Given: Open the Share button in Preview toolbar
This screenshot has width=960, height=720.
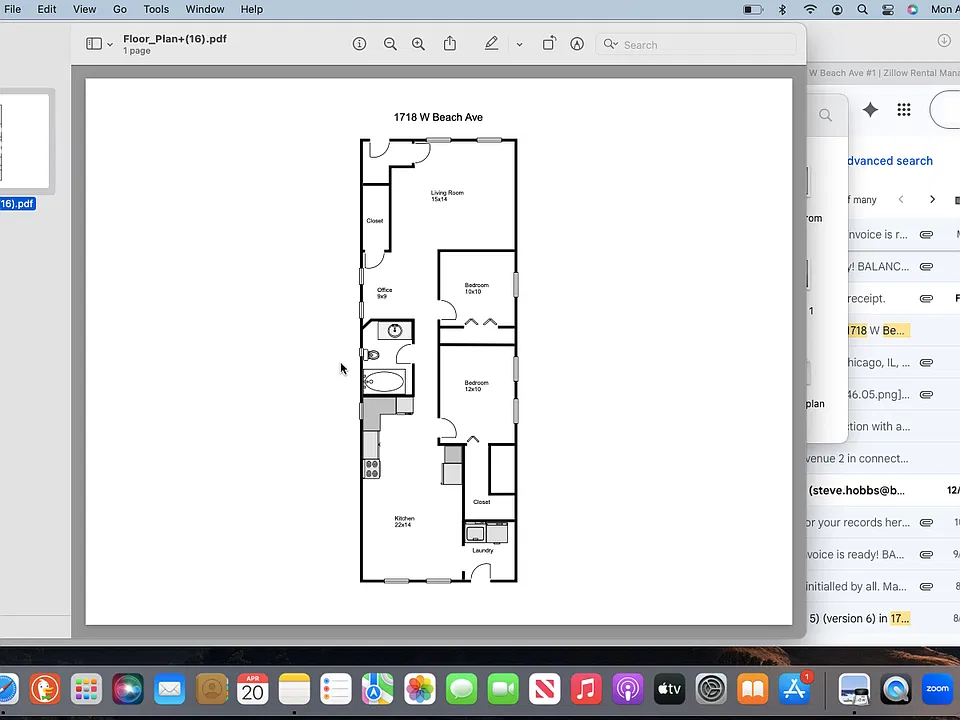Looking at the screenshot, I should (x=450, y=43).
